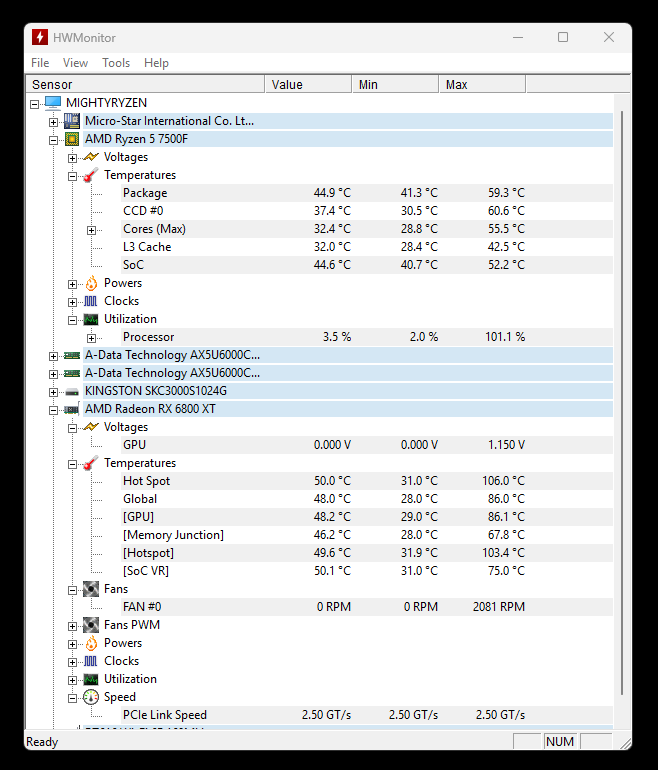
Task: Collapse the AMD Ryzen 5 7500F node
Action: [54, 140]
